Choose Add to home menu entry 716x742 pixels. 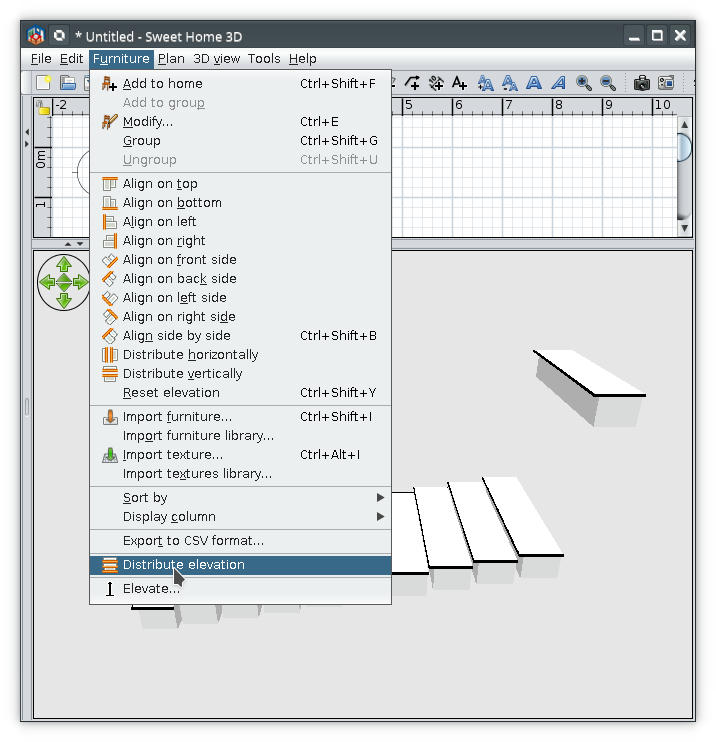point(240,83)
